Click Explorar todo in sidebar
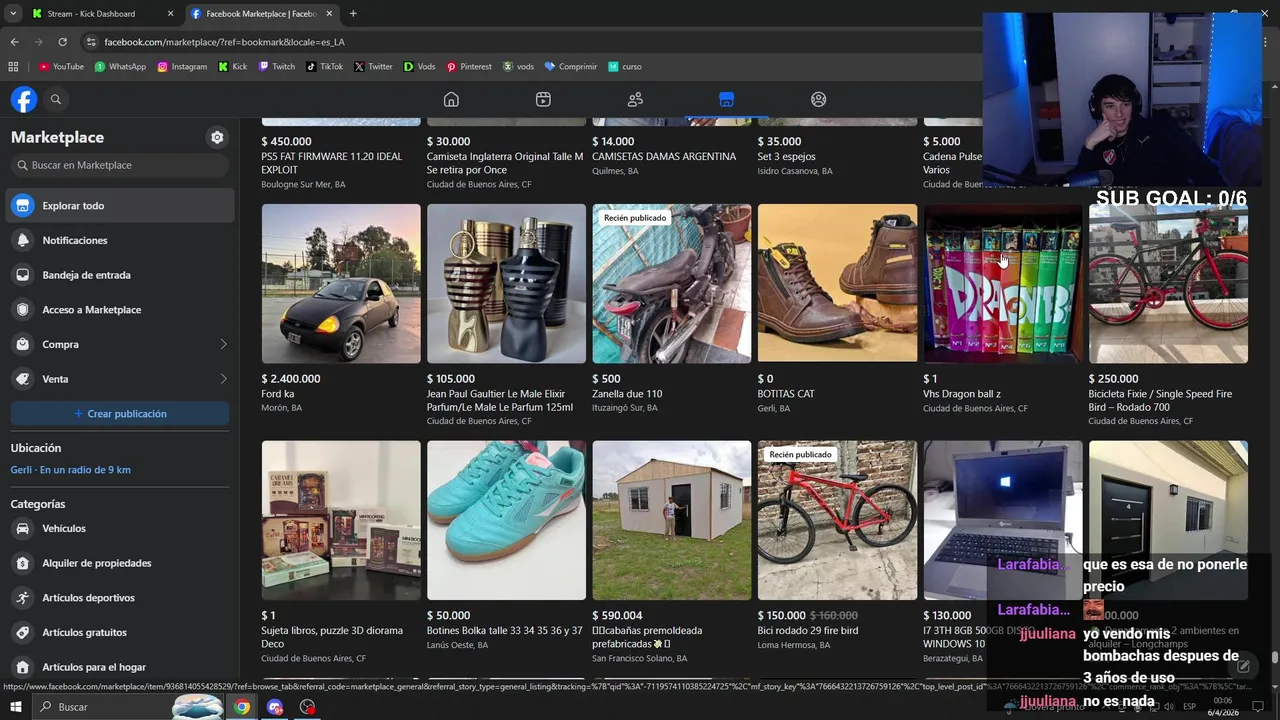This screenshot has width=1280, height=720. [x=120, y=205]
